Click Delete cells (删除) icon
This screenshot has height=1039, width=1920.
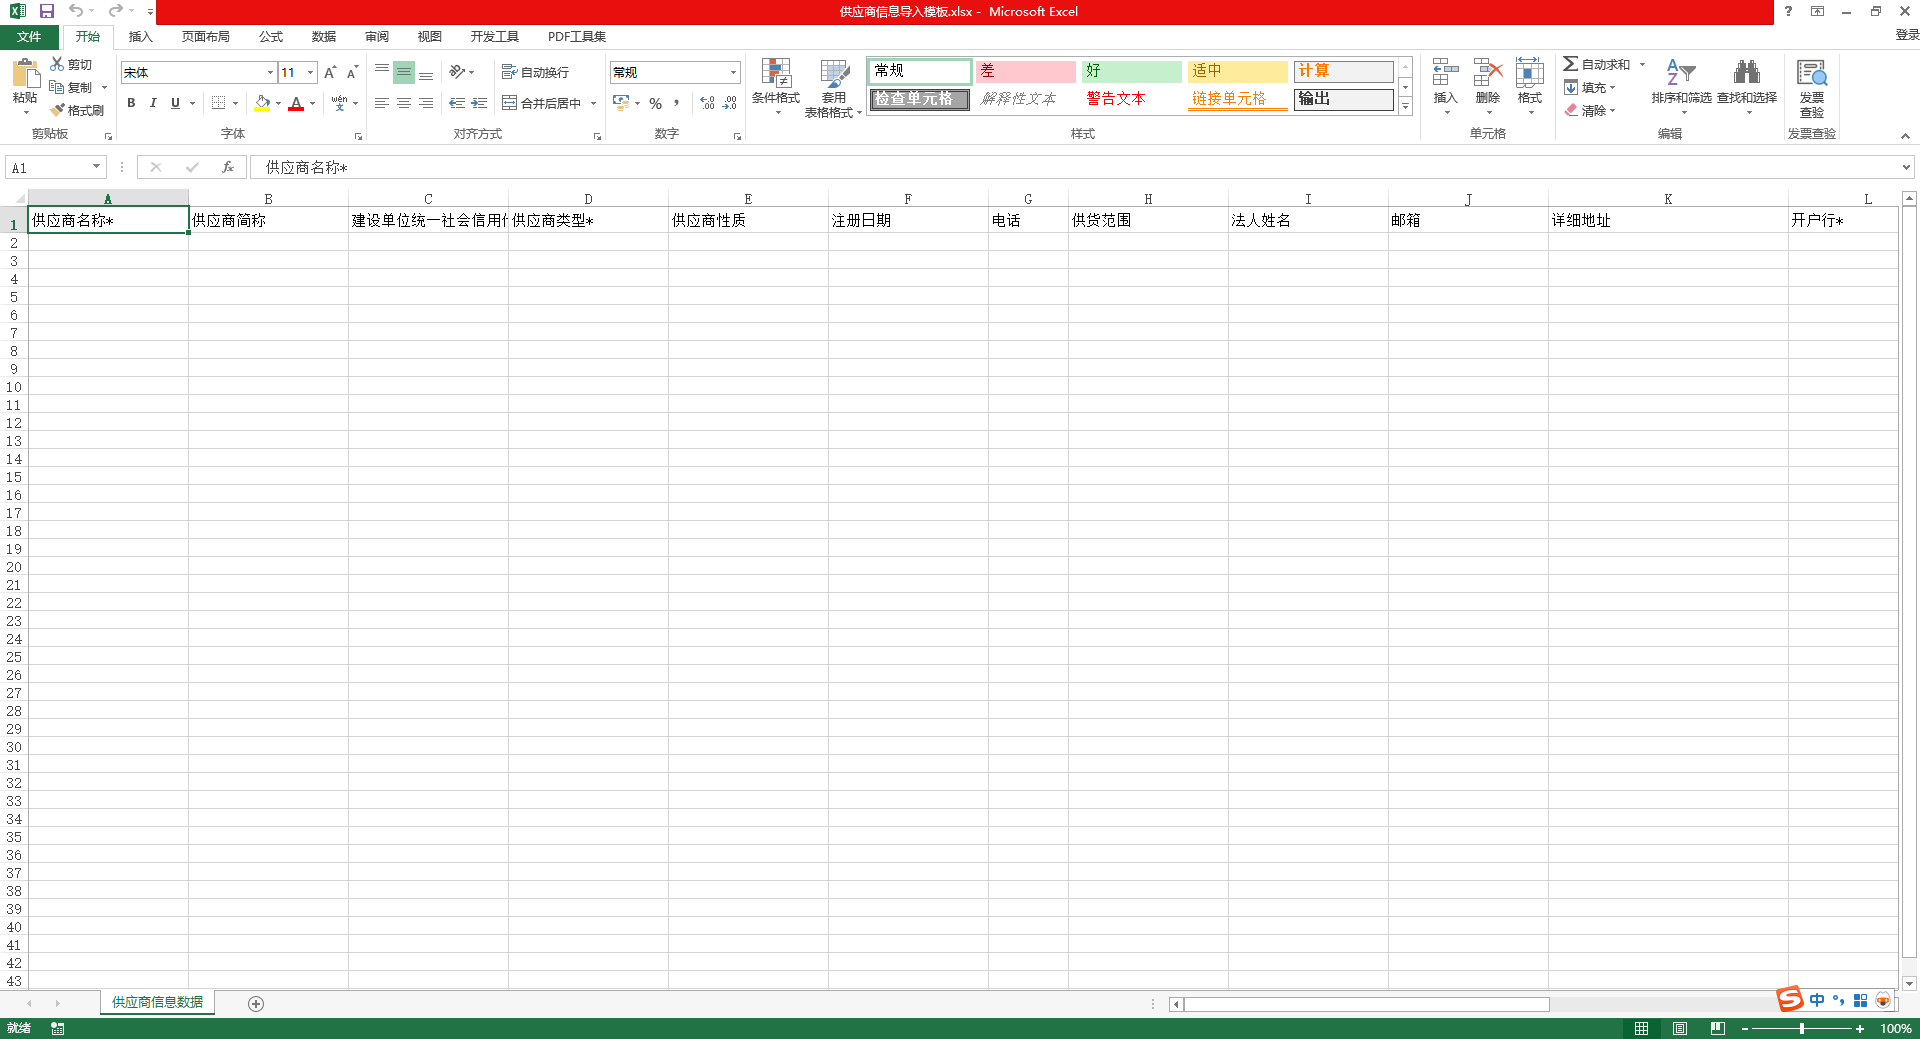click(x=1488, y=86)
